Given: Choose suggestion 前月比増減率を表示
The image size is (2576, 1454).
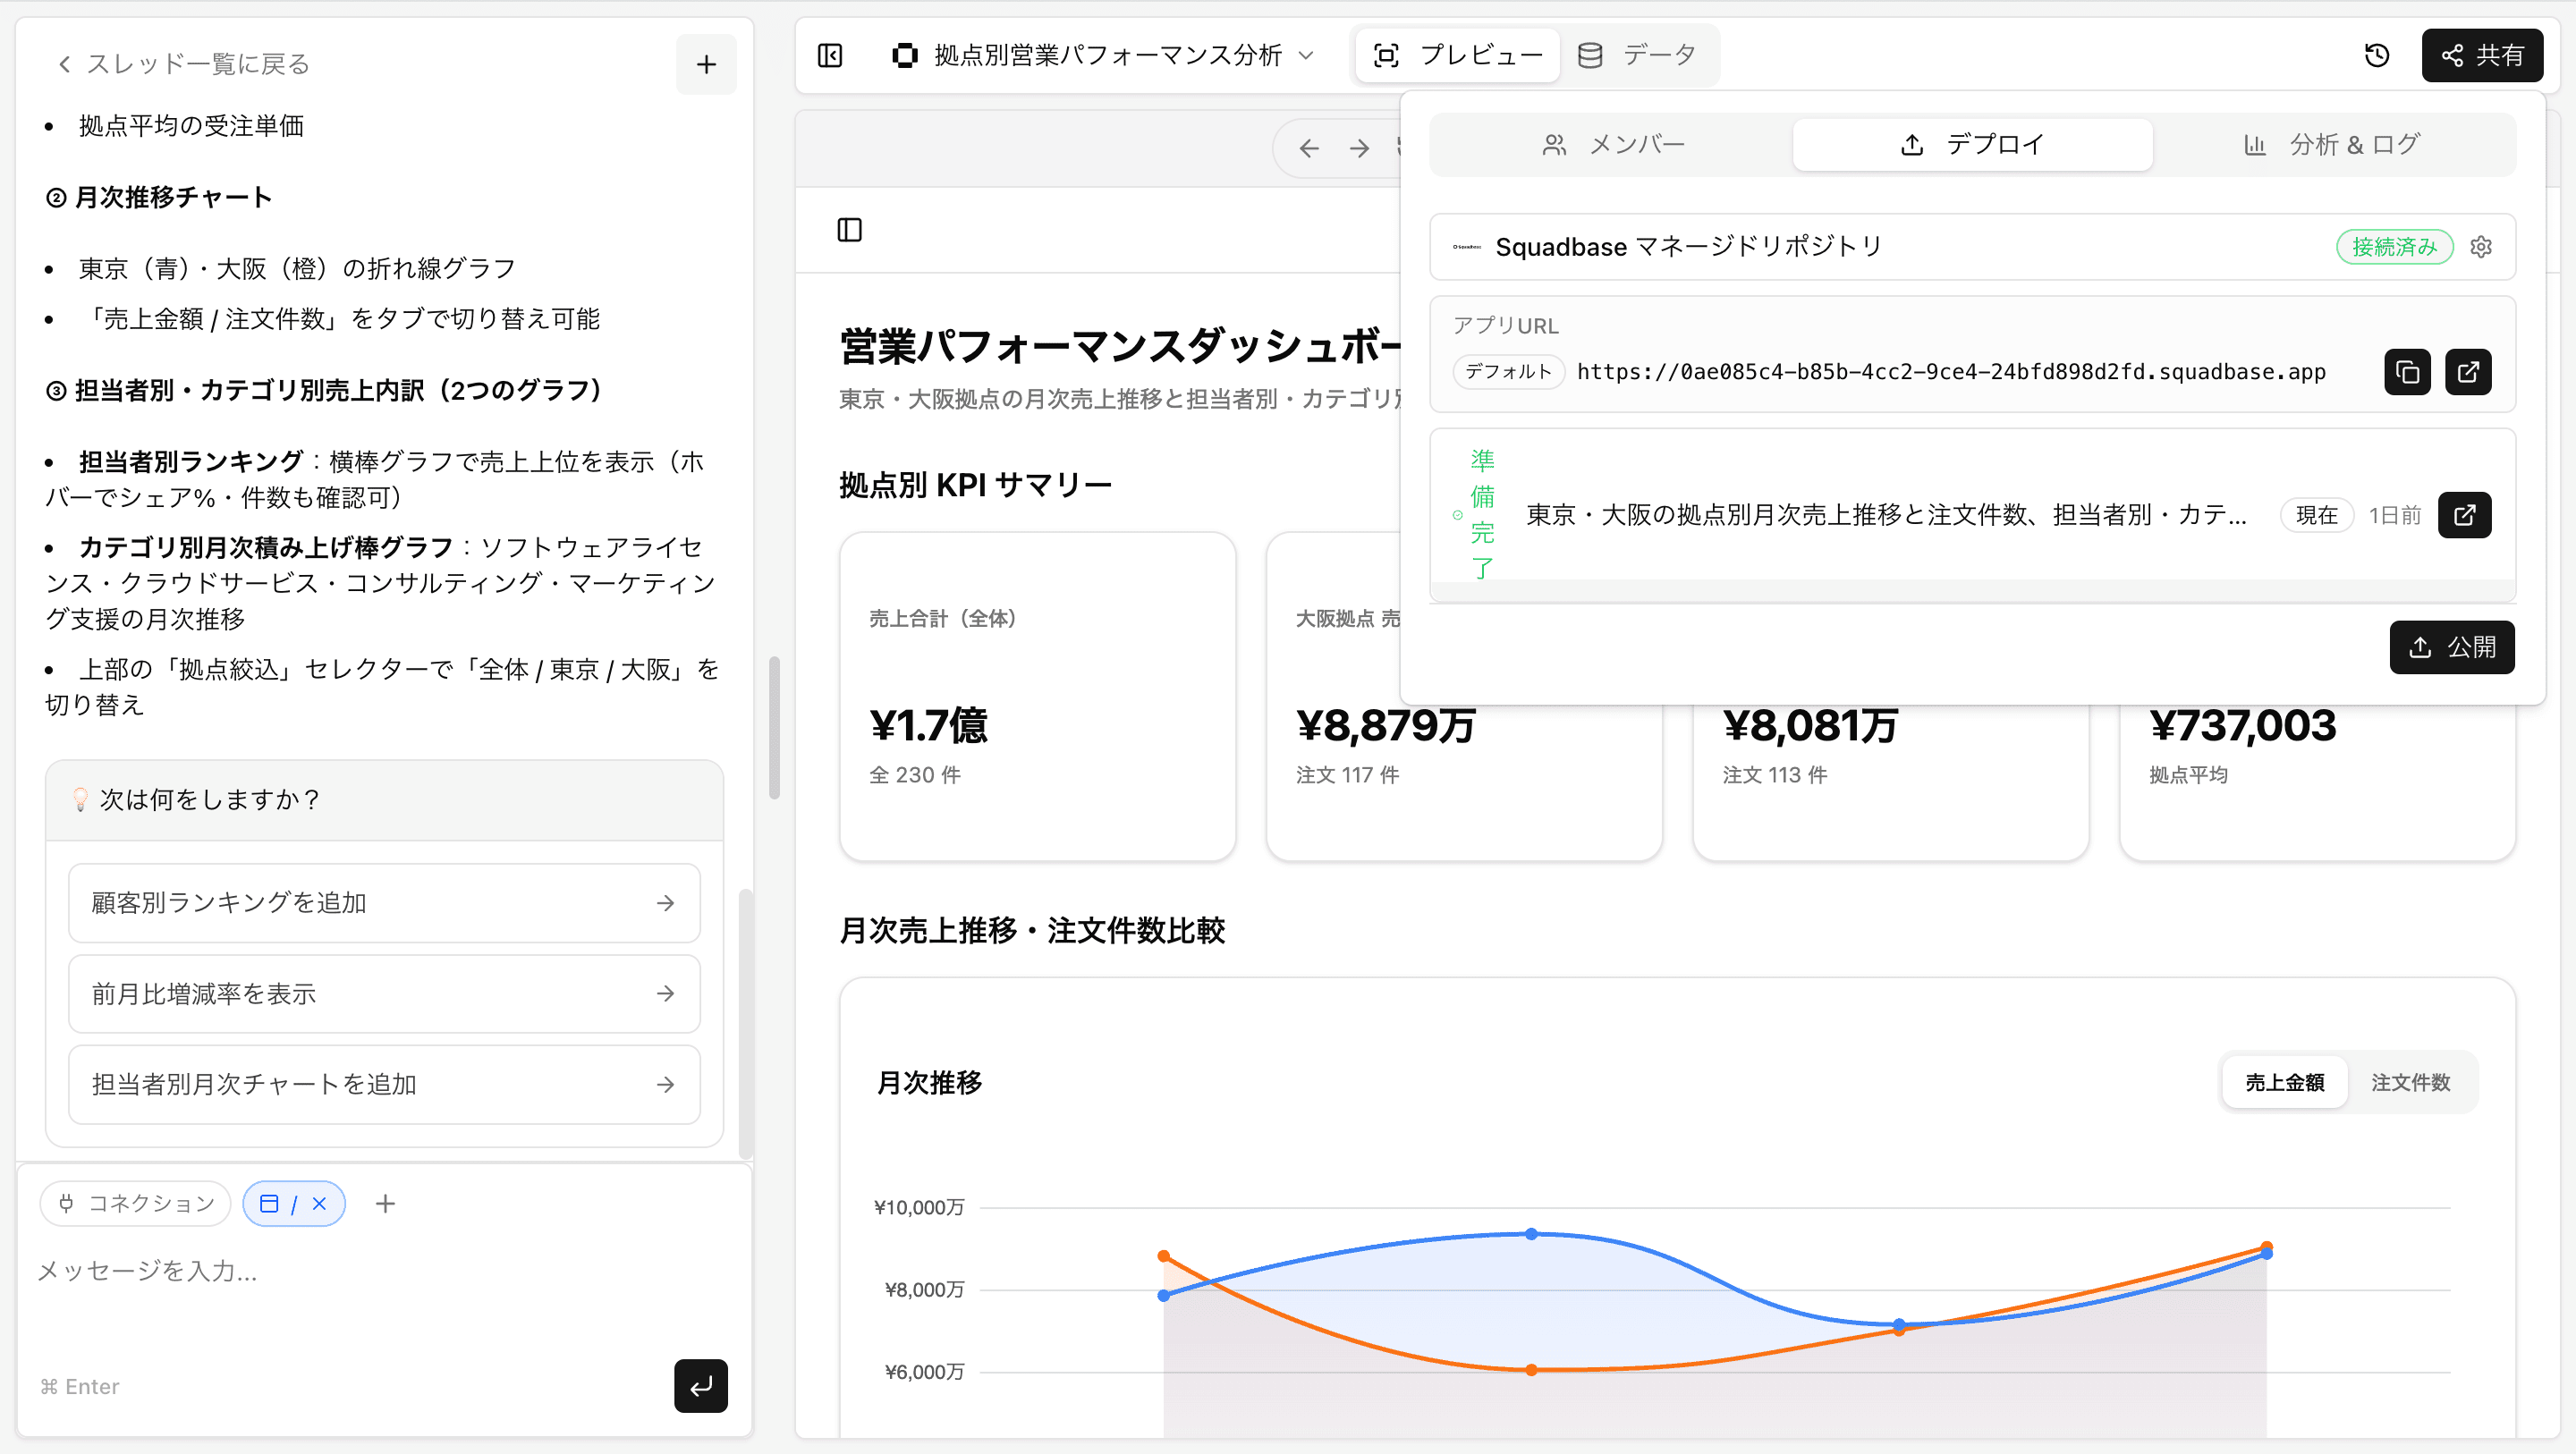Looking at the screenshot, I should click(384, 994).
